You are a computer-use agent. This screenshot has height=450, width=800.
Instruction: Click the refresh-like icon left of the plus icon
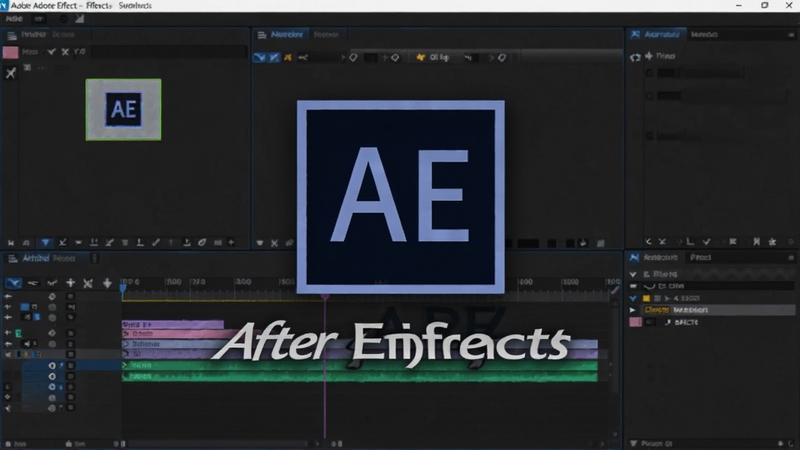[x=635, y=57]
